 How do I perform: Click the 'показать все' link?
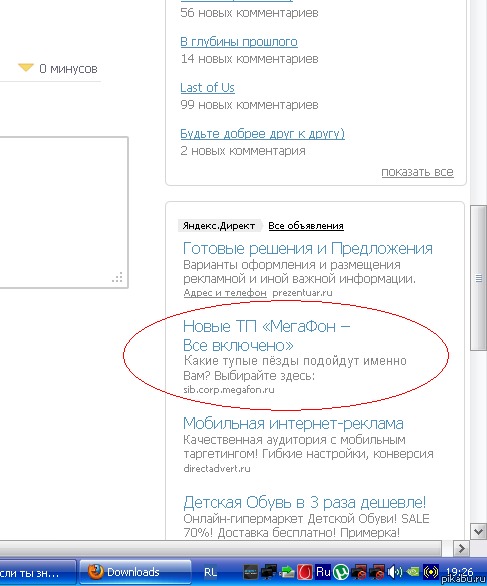[x=417, y=172]
